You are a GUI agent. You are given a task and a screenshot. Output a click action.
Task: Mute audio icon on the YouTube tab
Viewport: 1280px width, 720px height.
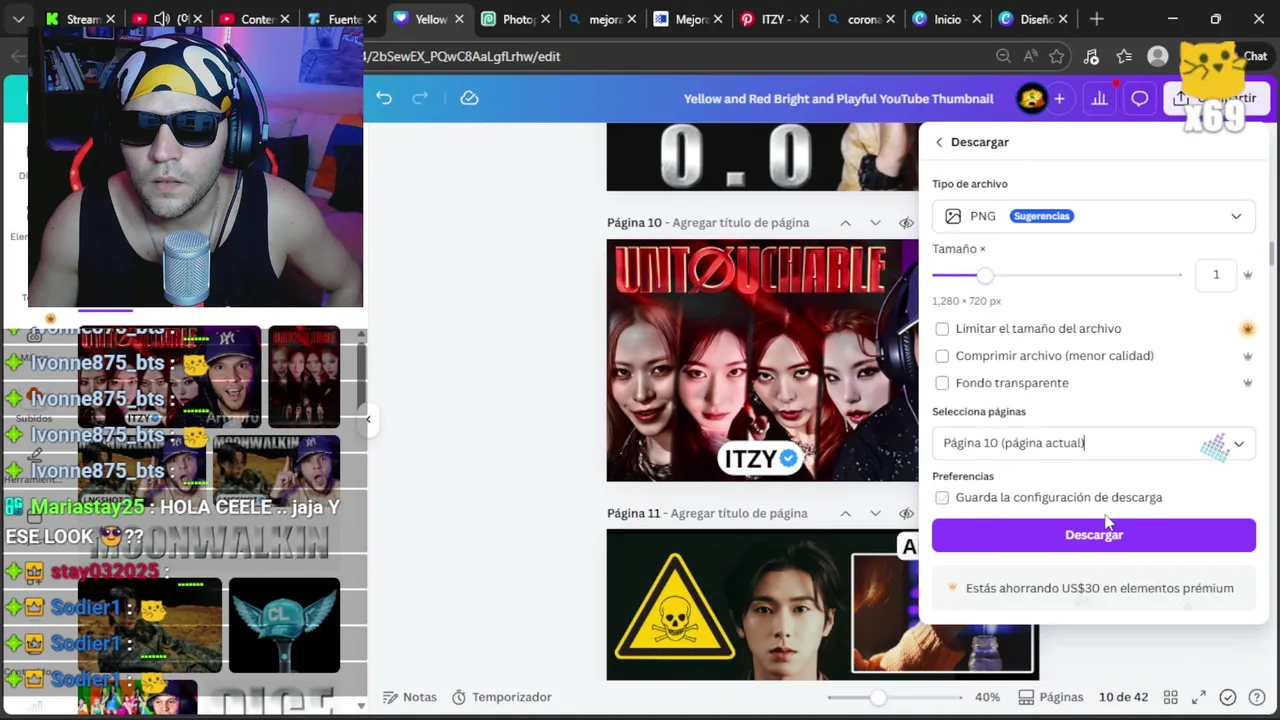(161, 19)
